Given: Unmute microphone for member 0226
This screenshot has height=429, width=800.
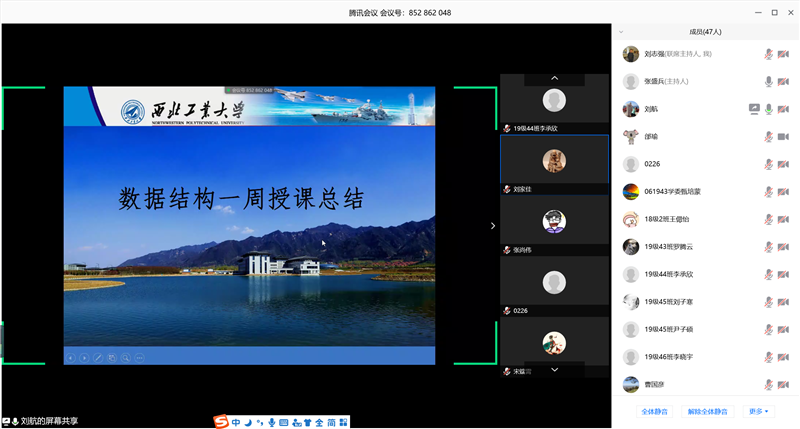Looking at the screenshot, I should [x=768, y=164].
